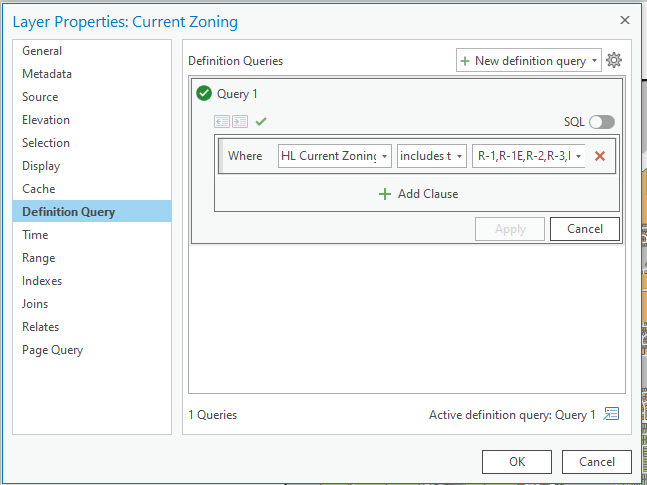Click the ungroup clause icon
The height and width of the screenshot is (485, 647).
222,122
